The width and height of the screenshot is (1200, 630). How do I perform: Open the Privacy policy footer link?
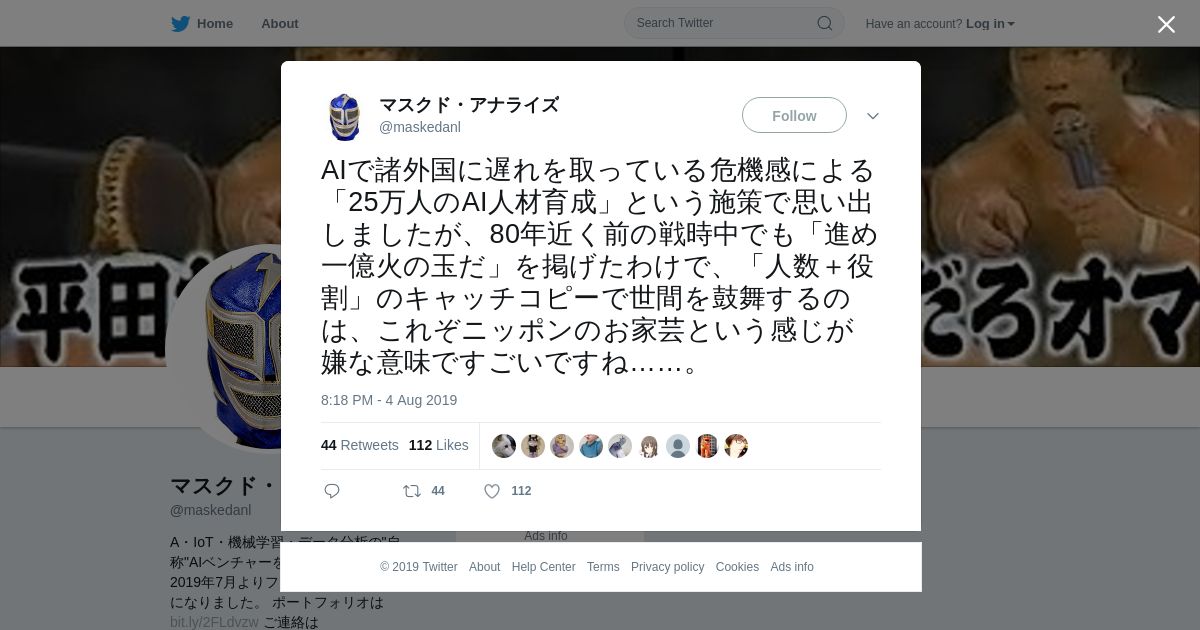(x=667, y=567)
